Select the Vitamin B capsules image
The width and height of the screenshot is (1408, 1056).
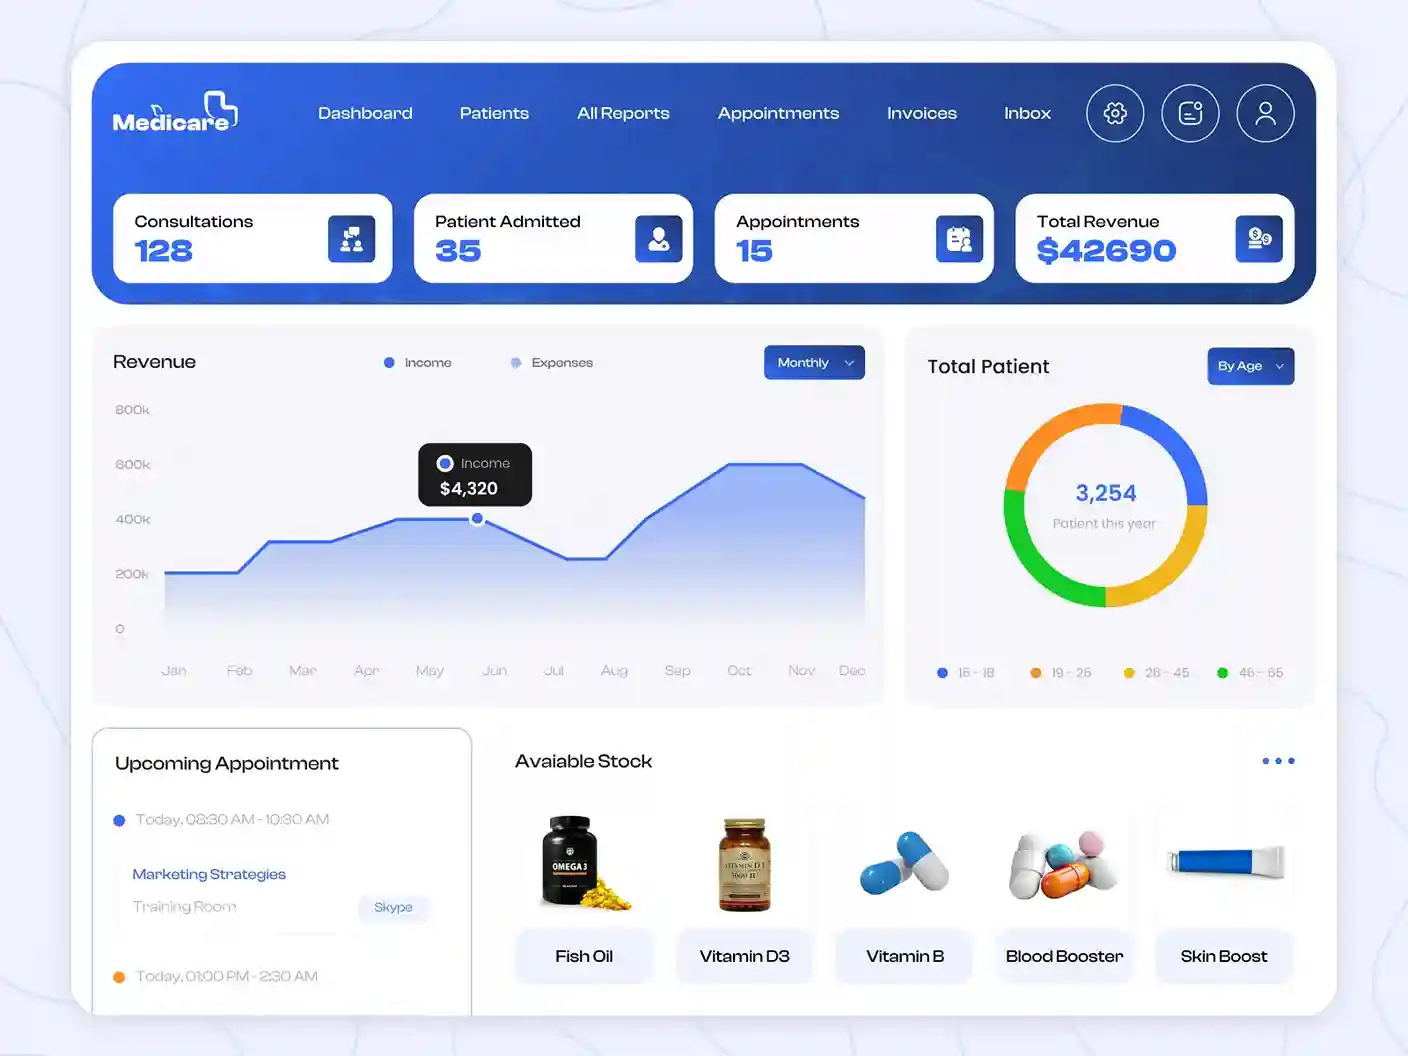(x=904, y=862)
